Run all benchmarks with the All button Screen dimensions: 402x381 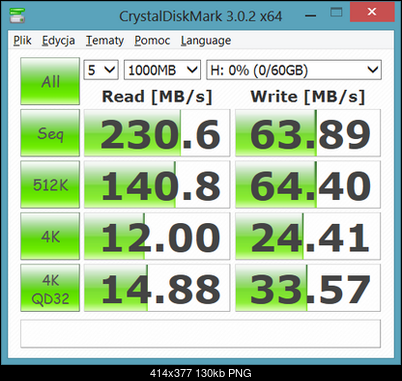point(50,81)
